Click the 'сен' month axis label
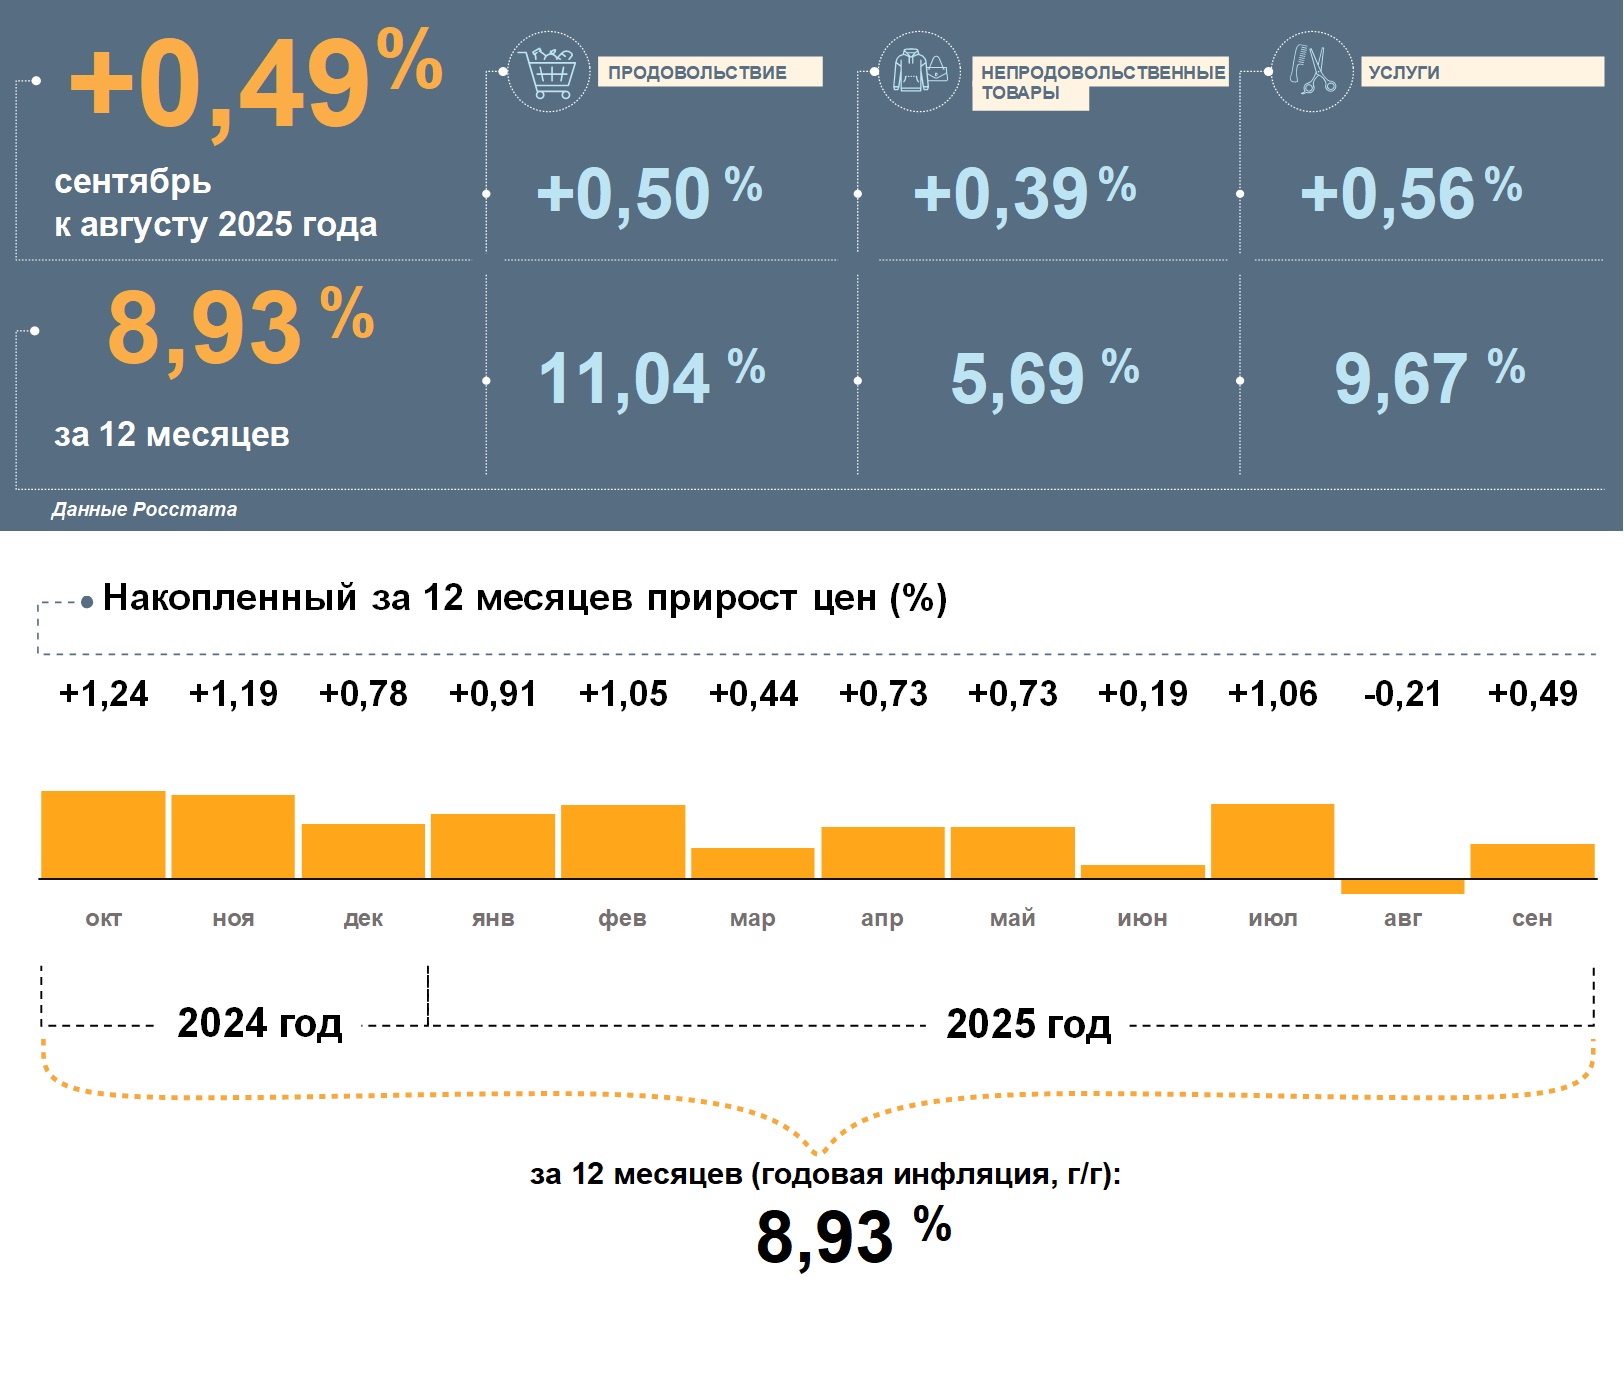 (x=1531, y=918)
